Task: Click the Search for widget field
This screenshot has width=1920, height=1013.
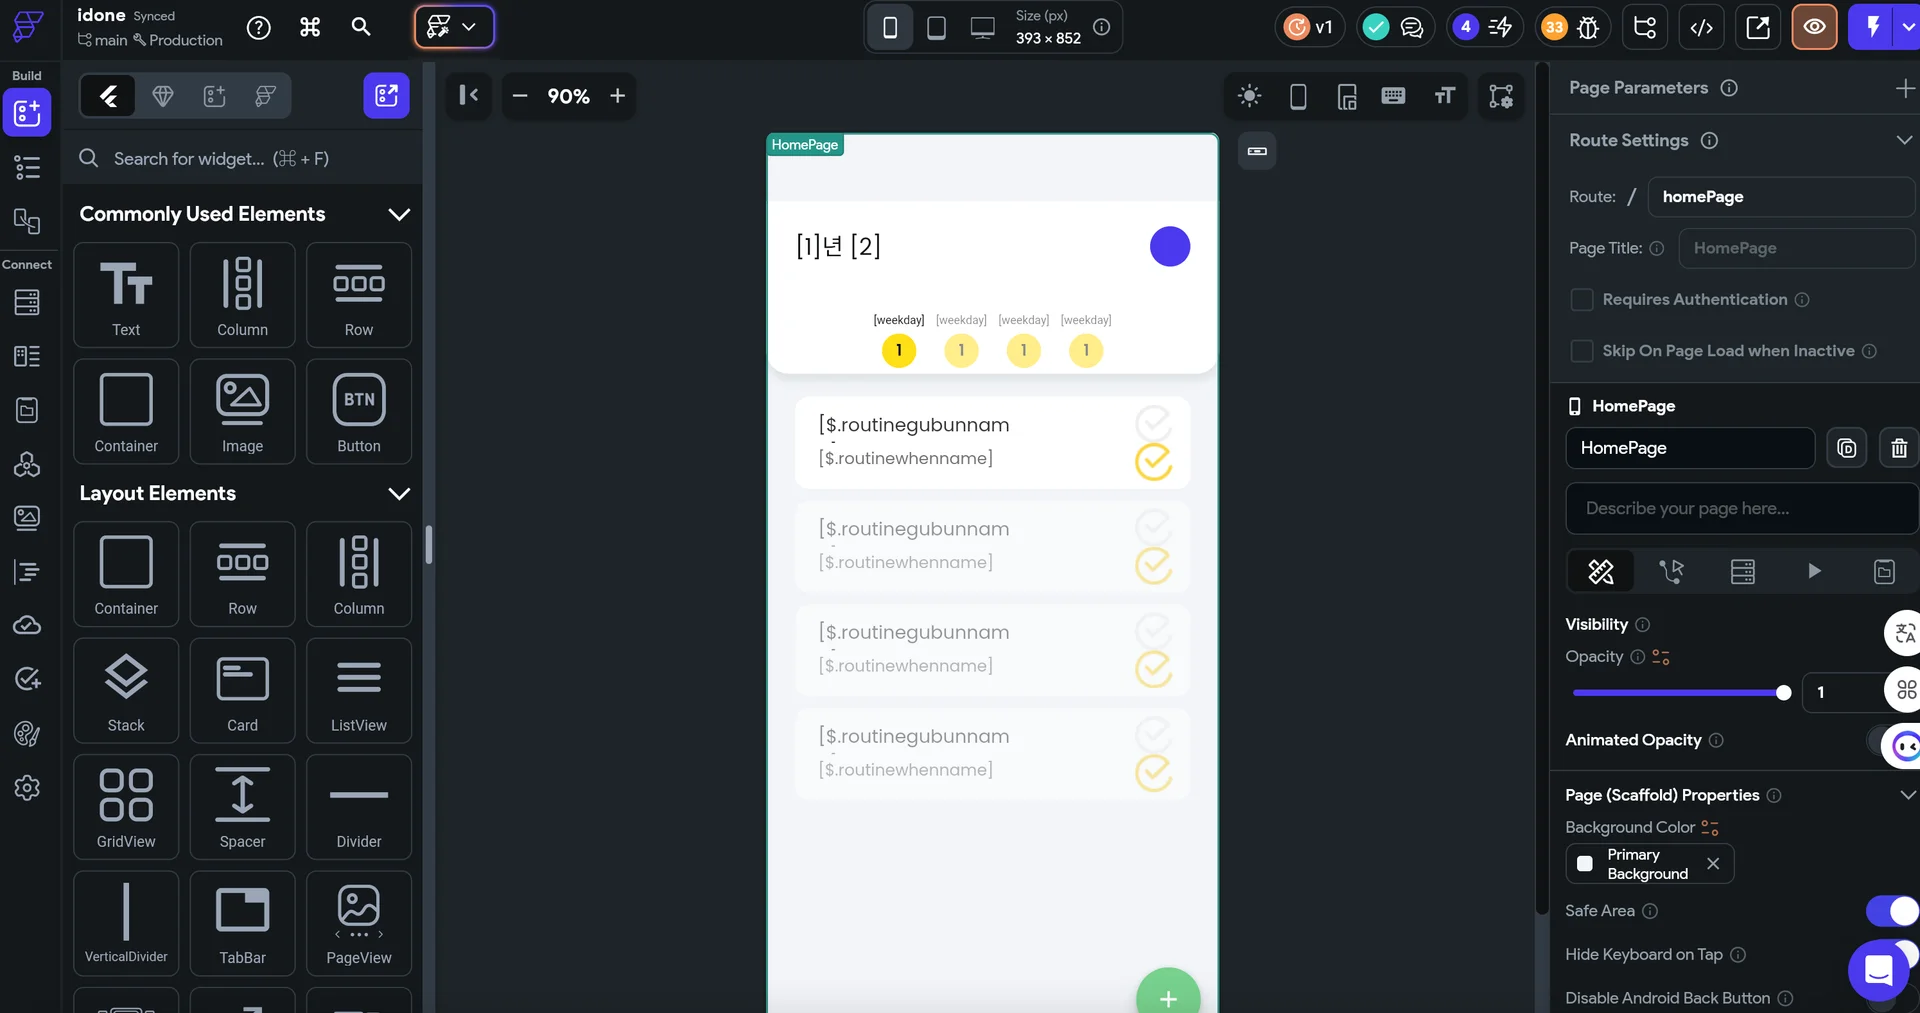Action: point(242,158)
